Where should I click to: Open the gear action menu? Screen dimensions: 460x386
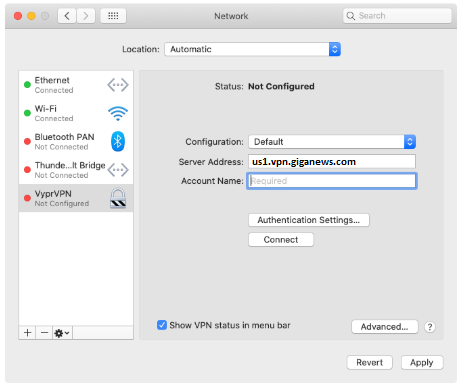[x=62, y=332]
